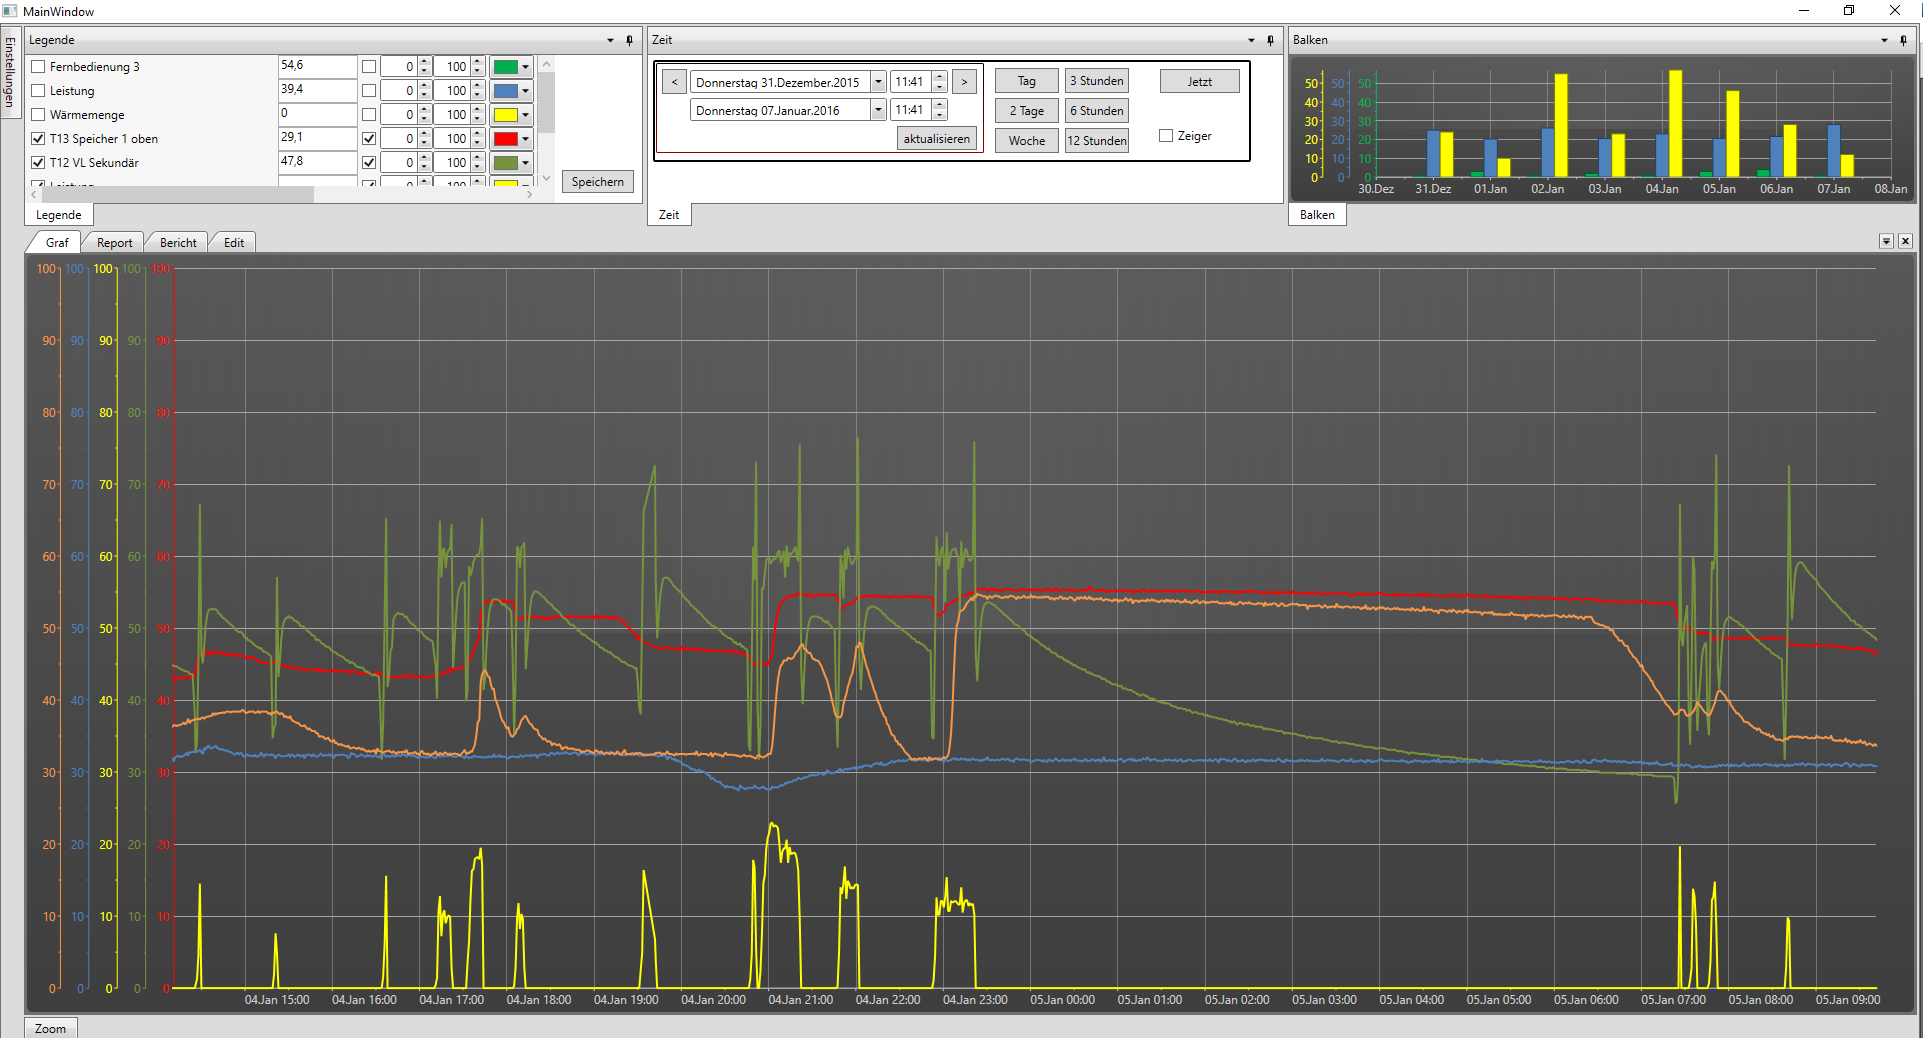Enable the Wärmemenge series checkbox
Screen dimensions: 1923x1038
[38, 115]
